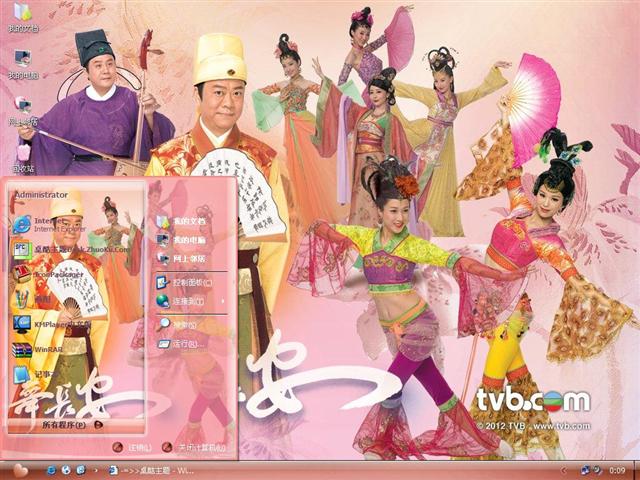Image resolution: width=640 pixels, height=480 pixels.
Task: Click the heart-shaped Start button
Action: (x=20, y=471)
